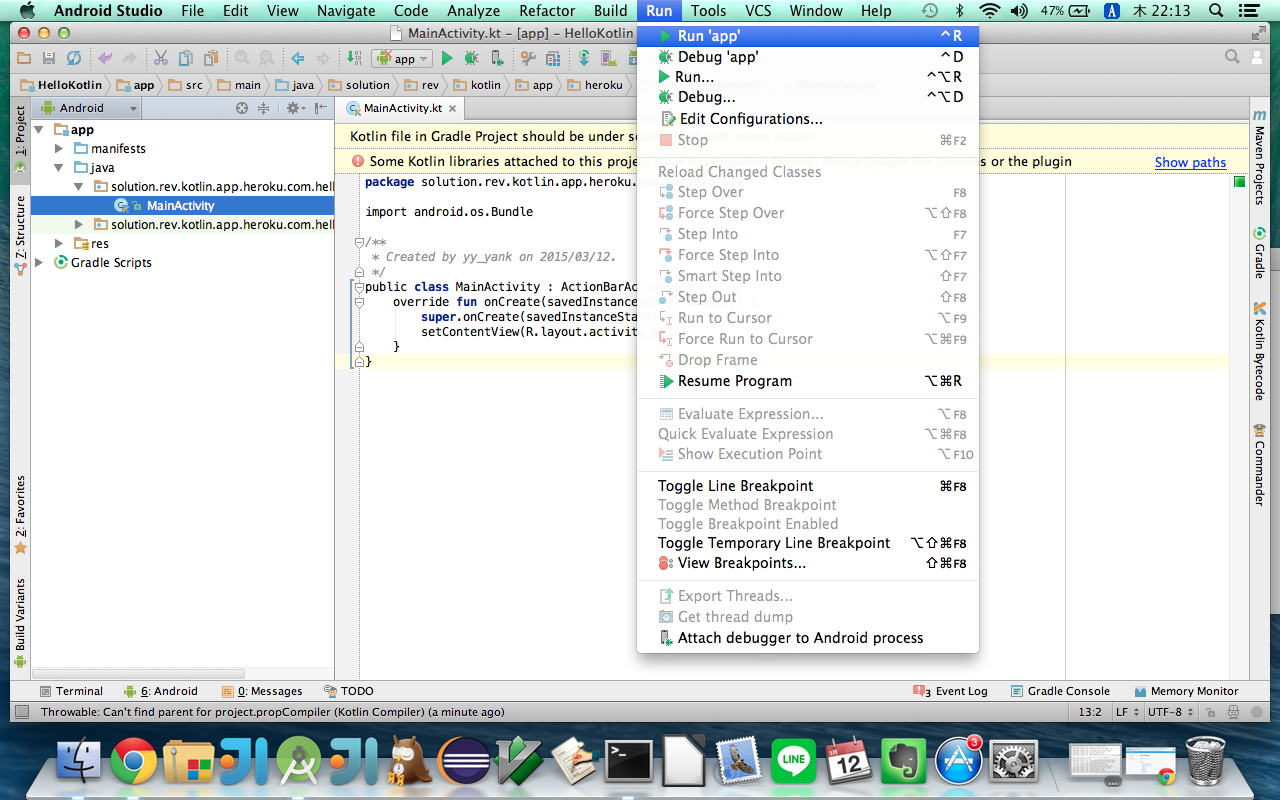Click the Open folder toolbar icon
Image resolution: width=1280 pixels, height=800 pixels.
pyautogui.click(x=23, y=59)
